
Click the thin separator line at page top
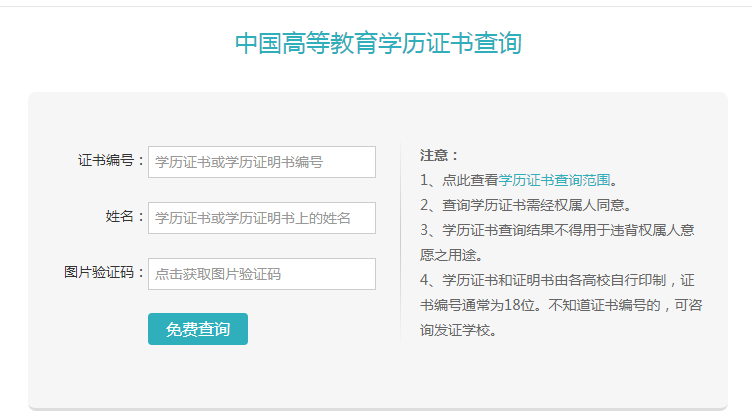[x=376, y=6]
